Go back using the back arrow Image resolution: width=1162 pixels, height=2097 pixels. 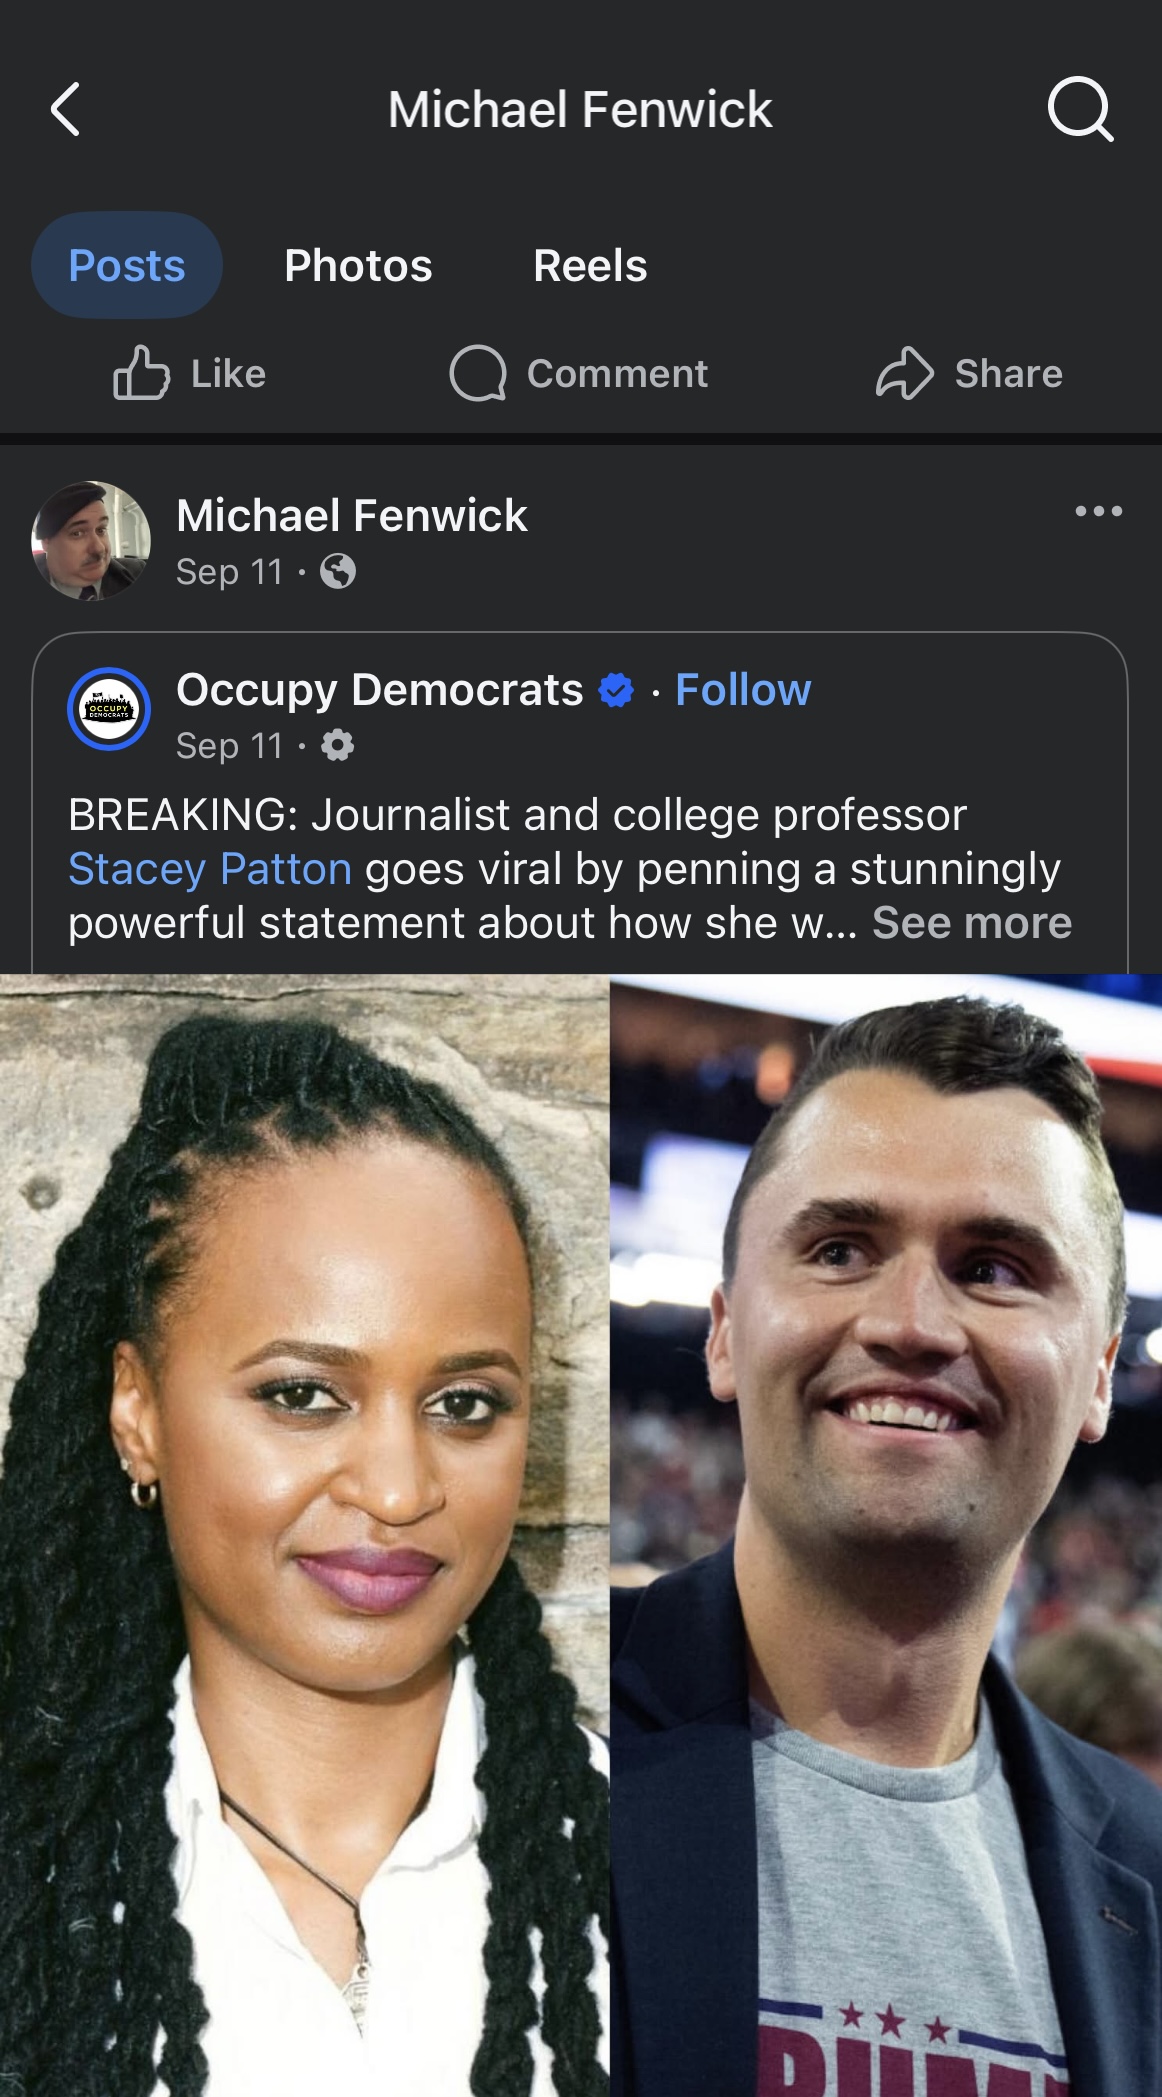tap(65, 109)
